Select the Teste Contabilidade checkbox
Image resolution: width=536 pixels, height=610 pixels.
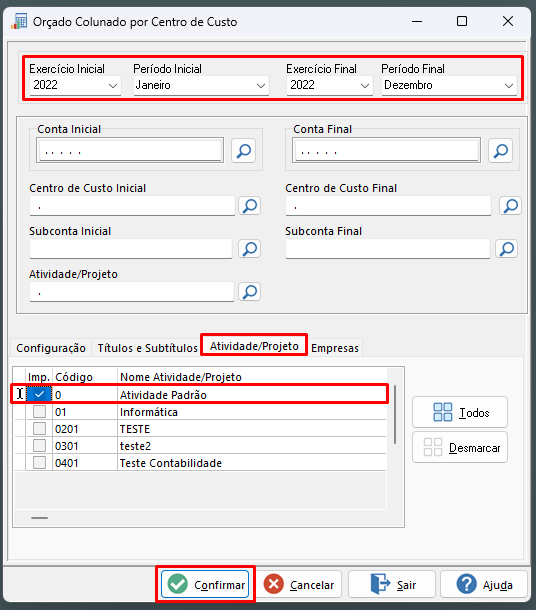pos(39,463)
